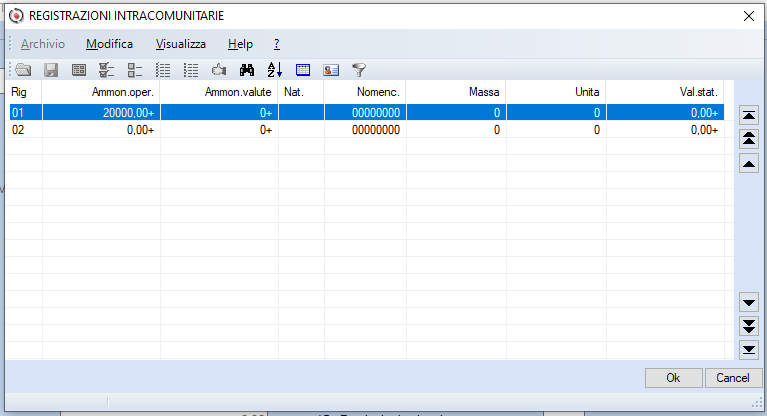Click the 20000,00+ amount cell
Image resolution: width=767 pixels, height=416 pixels.
(101, 113)
